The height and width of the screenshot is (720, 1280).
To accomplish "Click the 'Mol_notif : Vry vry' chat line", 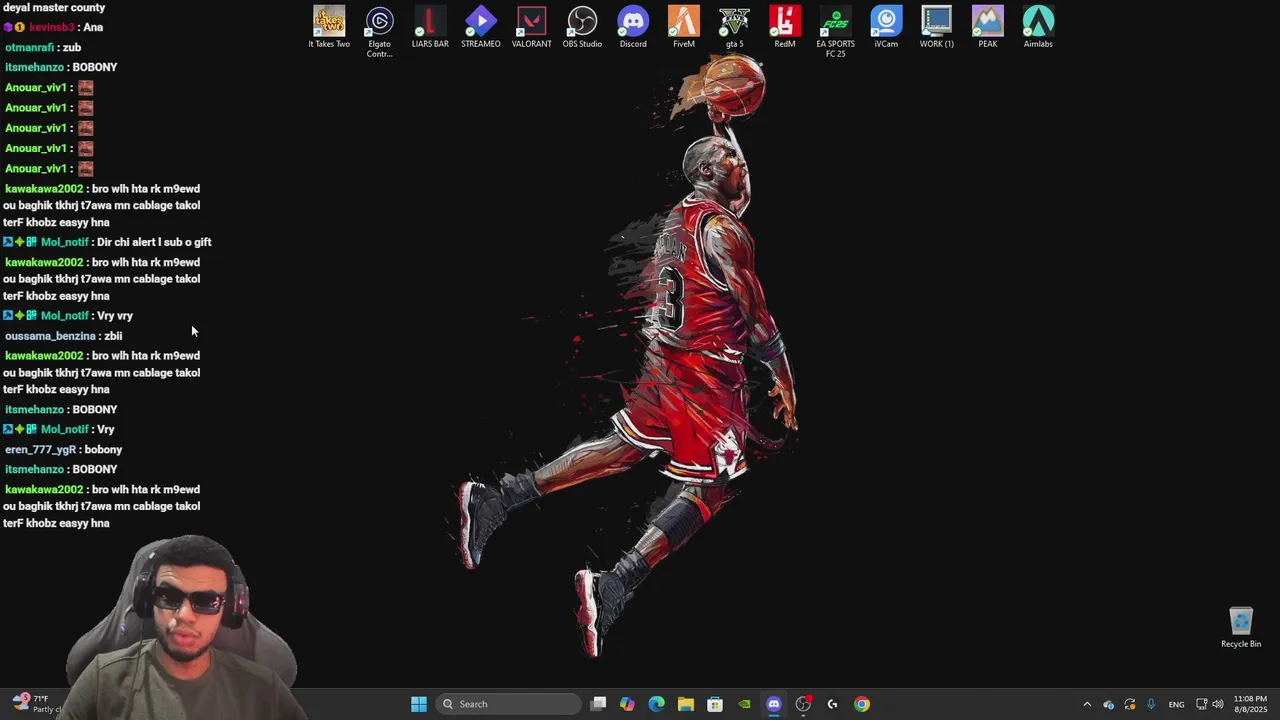I will click(68, 316).
